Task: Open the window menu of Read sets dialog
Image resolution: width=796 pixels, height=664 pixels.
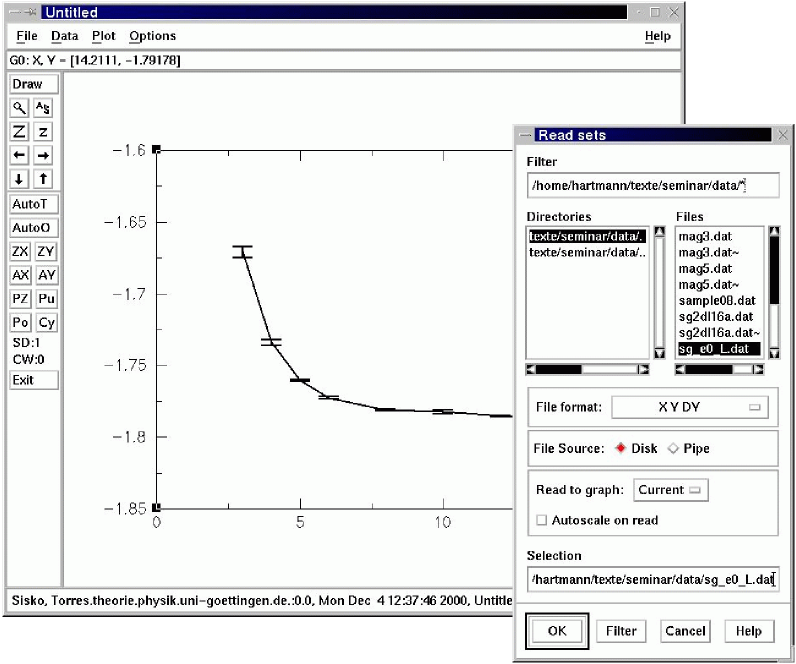Action: [526, 135]
